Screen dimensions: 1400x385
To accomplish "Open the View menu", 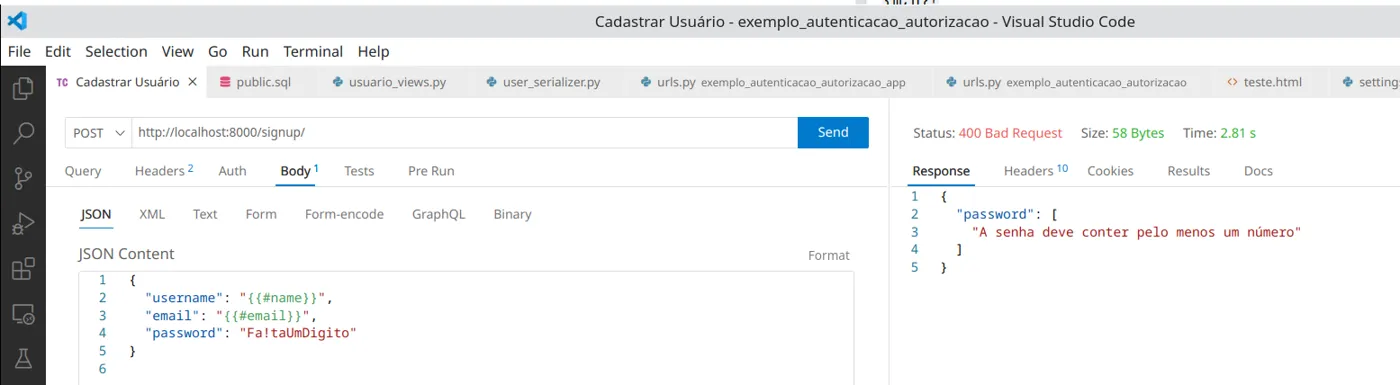I will (178, 51).
